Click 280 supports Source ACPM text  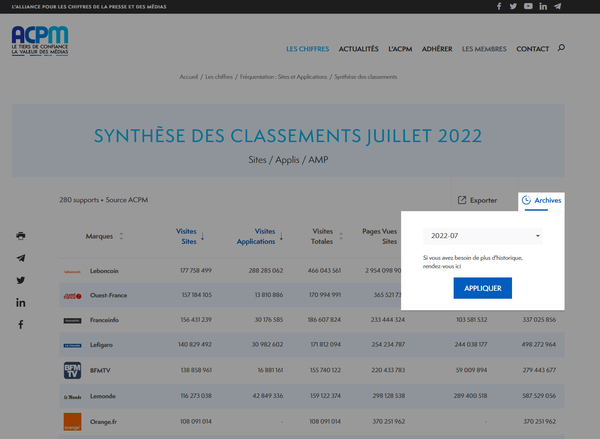click(x=104, y=200)
